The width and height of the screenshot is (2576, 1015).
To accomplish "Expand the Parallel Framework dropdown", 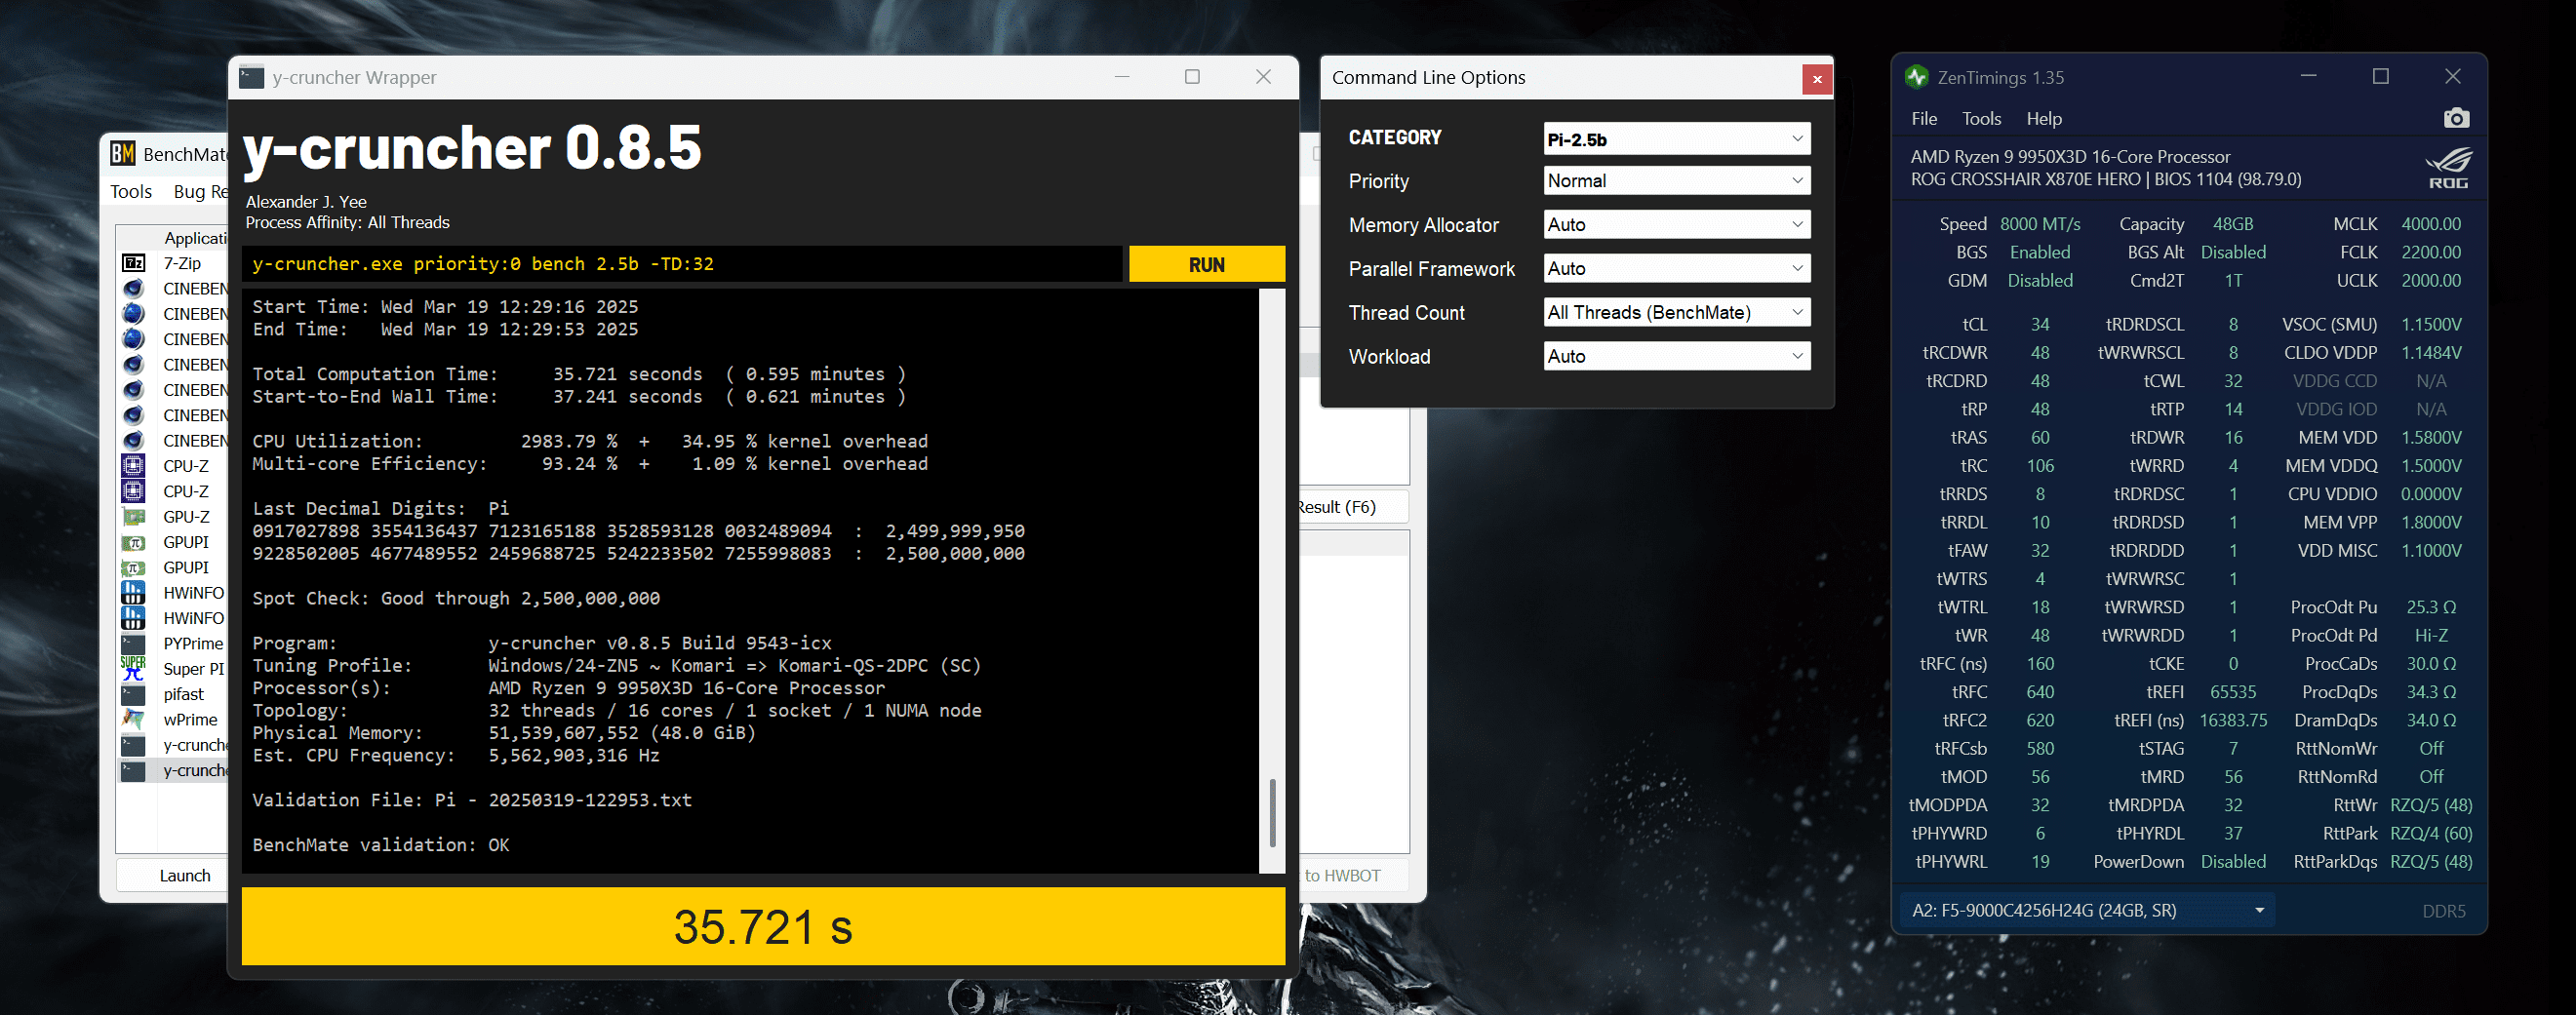I will pyautogui.click(x=1677, y=269).
